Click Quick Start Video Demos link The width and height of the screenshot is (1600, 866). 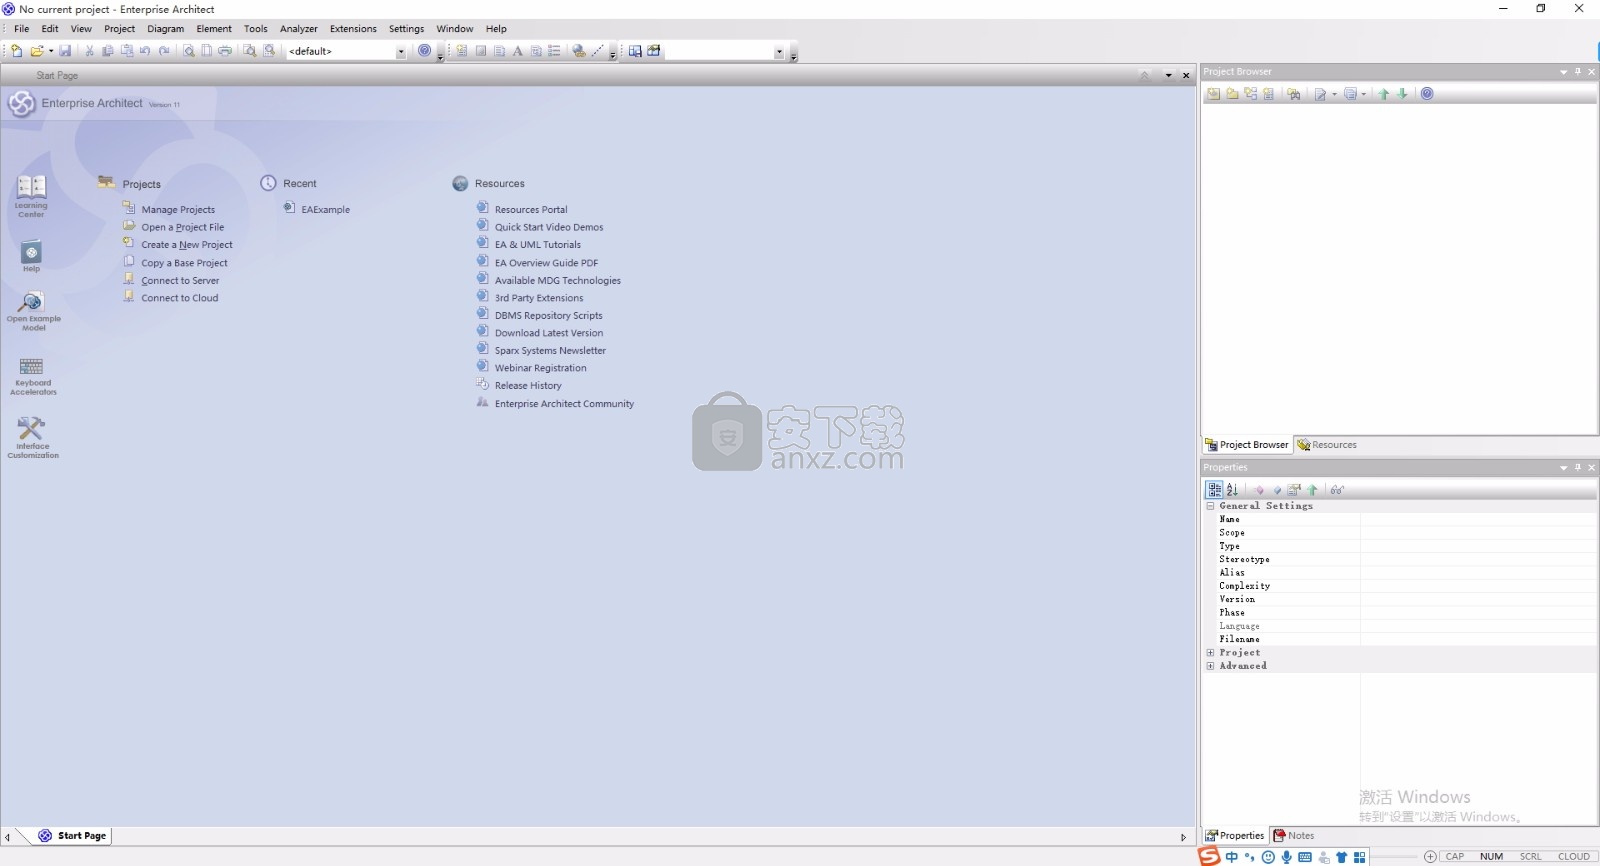(x=549, y=228)
